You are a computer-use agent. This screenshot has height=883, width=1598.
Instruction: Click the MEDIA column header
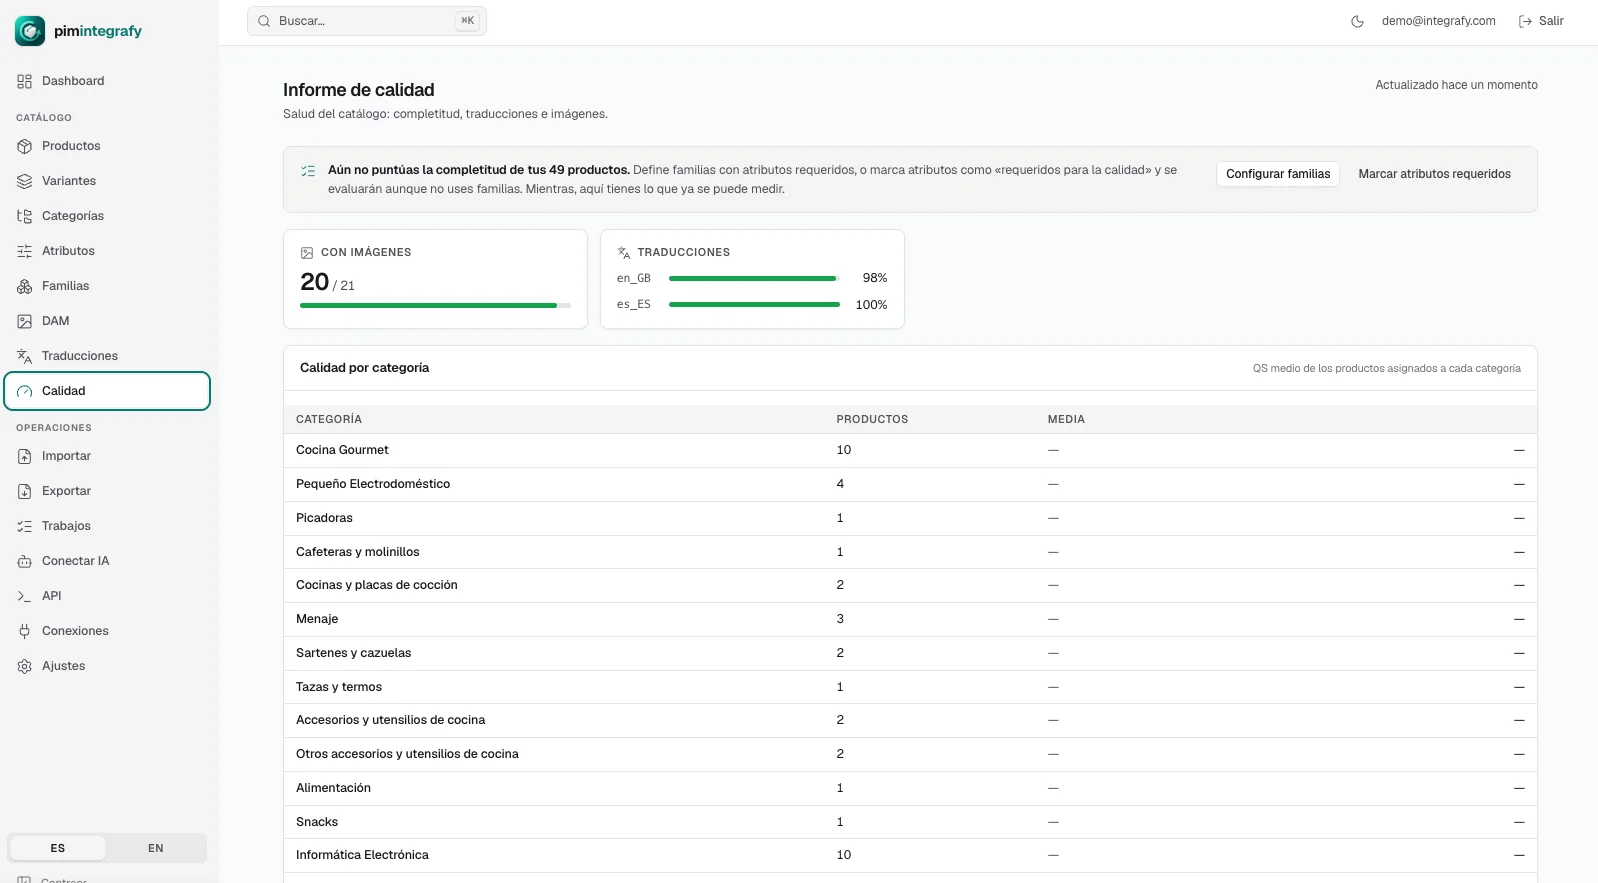1066,419
